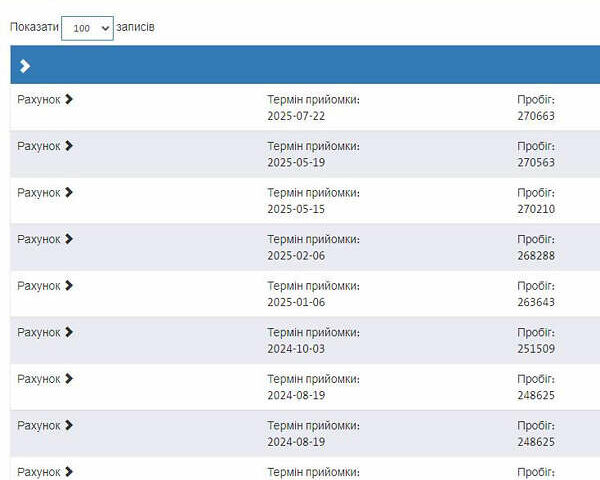Expand Рахунок arrow for 2025-07-22 row
Viewport: 600px width, 480px height.
69,99
